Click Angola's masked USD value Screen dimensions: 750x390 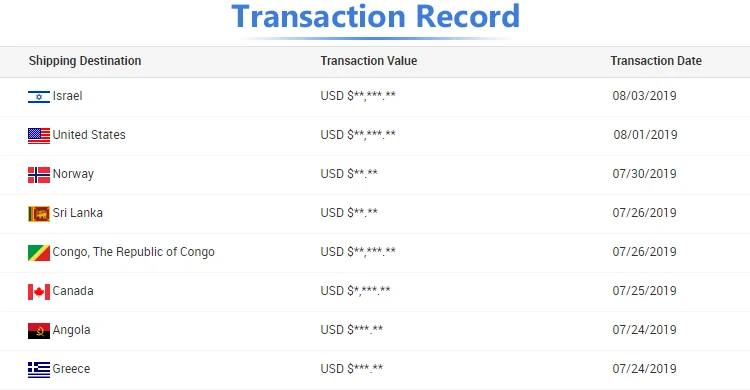[352, 330]
